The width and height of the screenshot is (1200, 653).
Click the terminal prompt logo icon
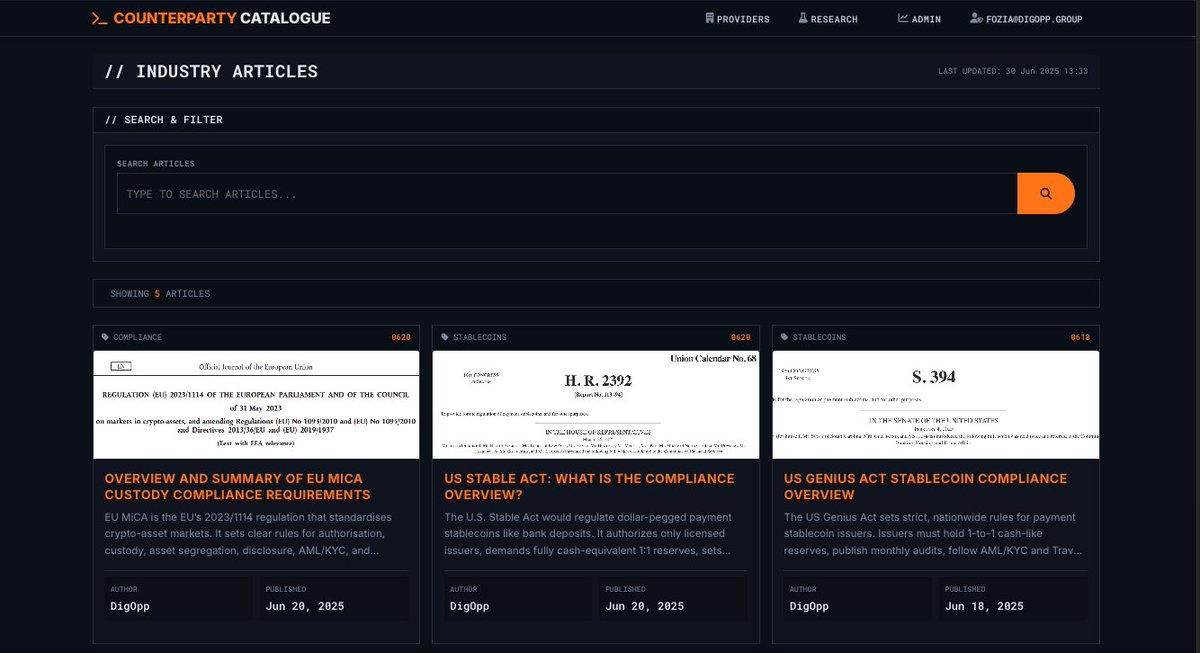pos(99,18)
